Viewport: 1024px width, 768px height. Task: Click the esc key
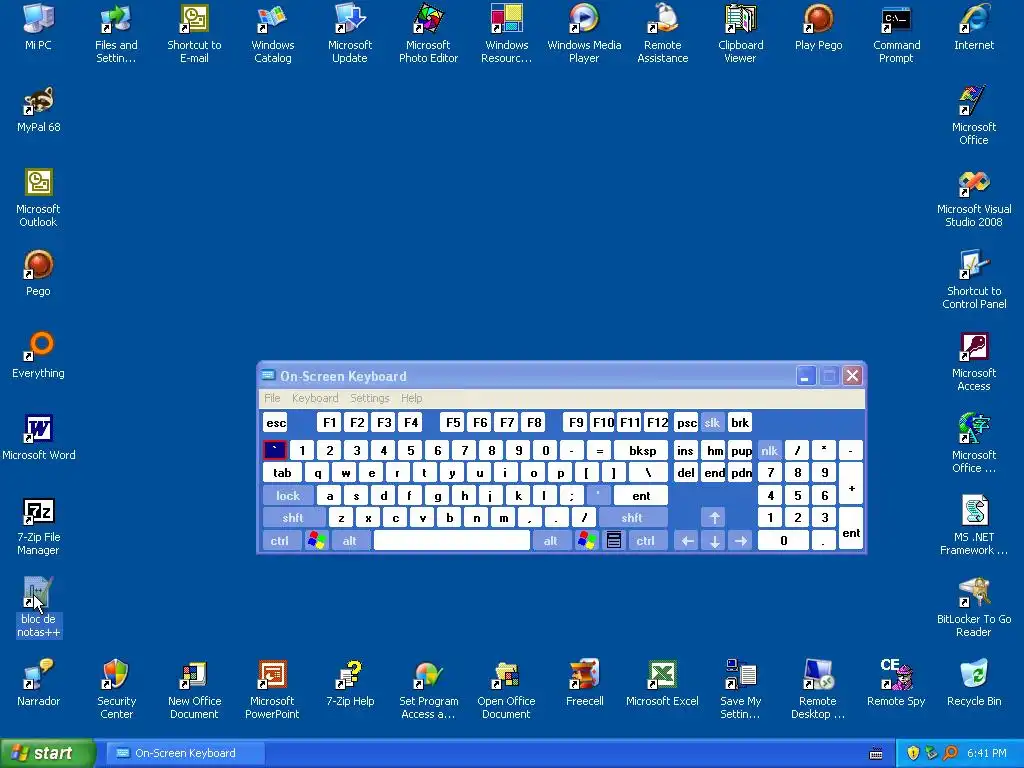point(276,423)
